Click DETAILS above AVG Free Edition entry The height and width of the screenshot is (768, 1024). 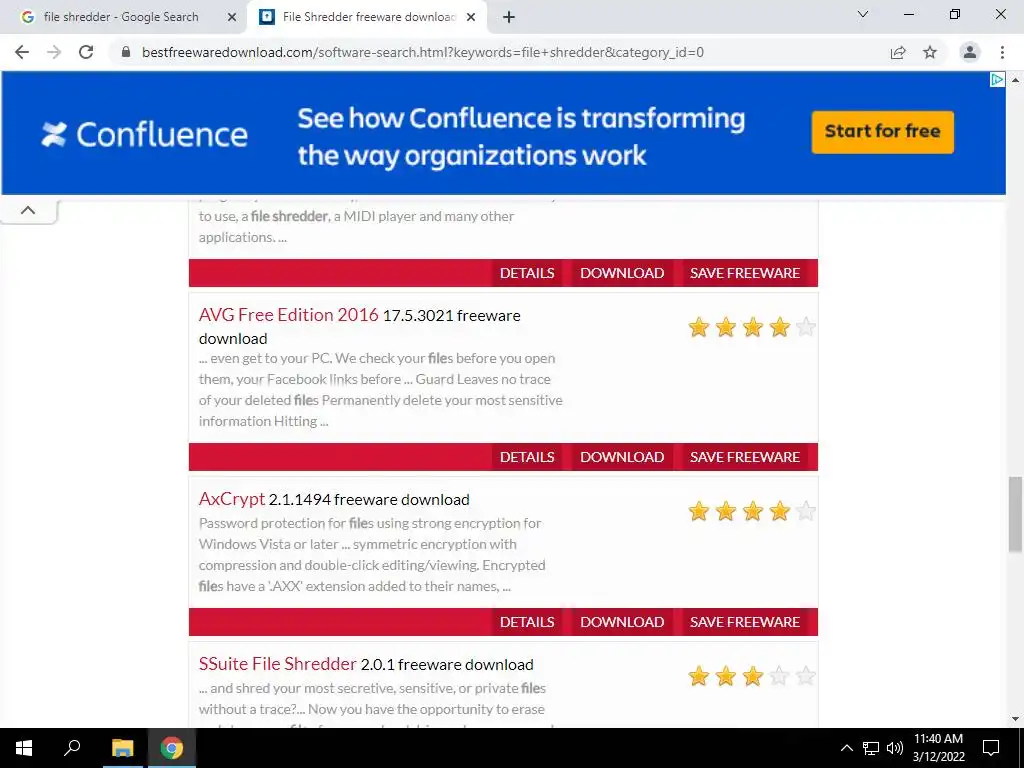click(527, 273)
